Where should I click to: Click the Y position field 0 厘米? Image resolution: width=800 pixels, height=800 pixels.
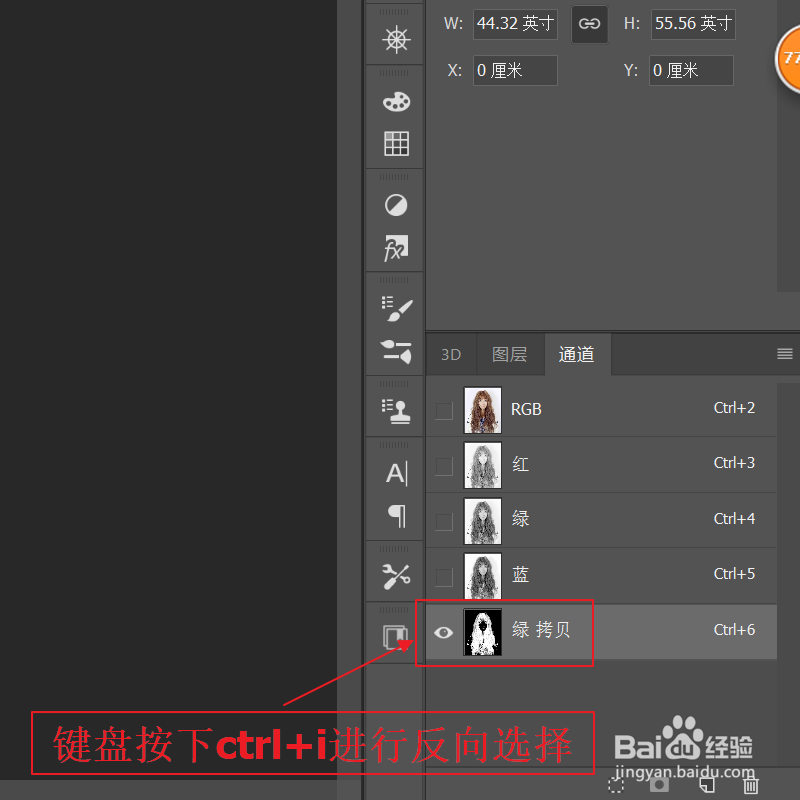(691, 70)
